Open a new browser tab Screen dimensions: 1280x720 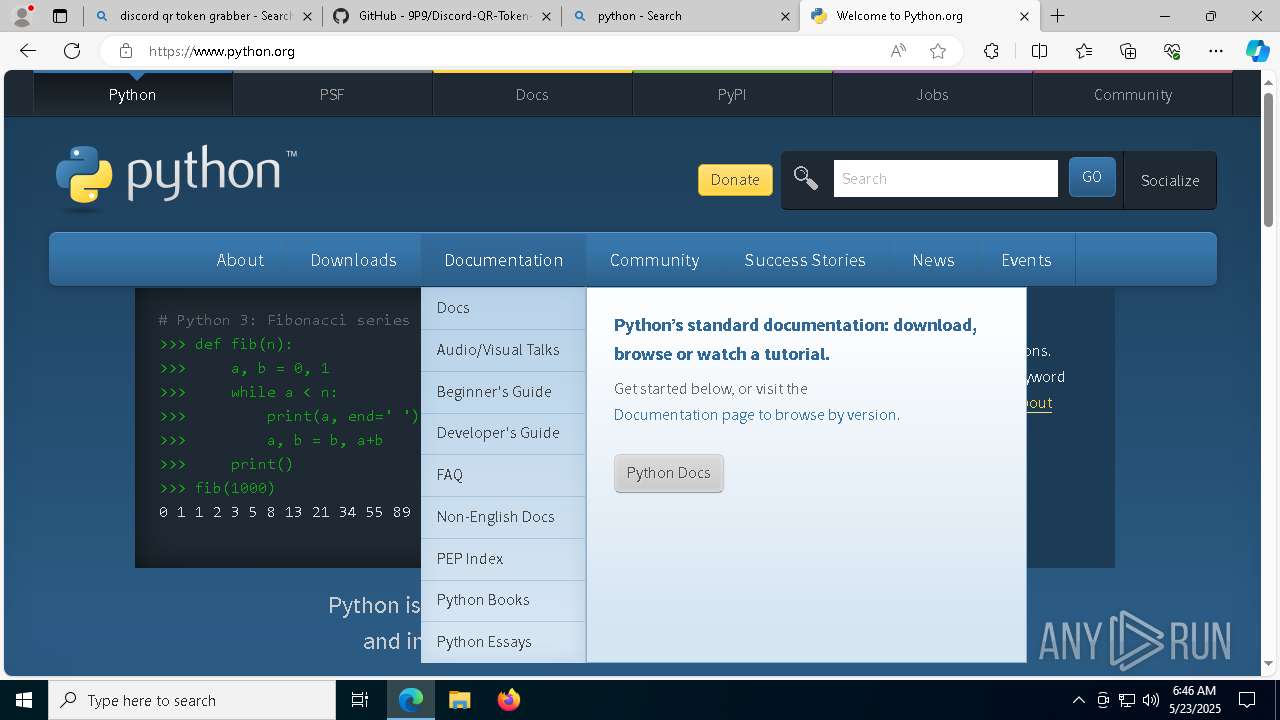tap(1057, 16)
